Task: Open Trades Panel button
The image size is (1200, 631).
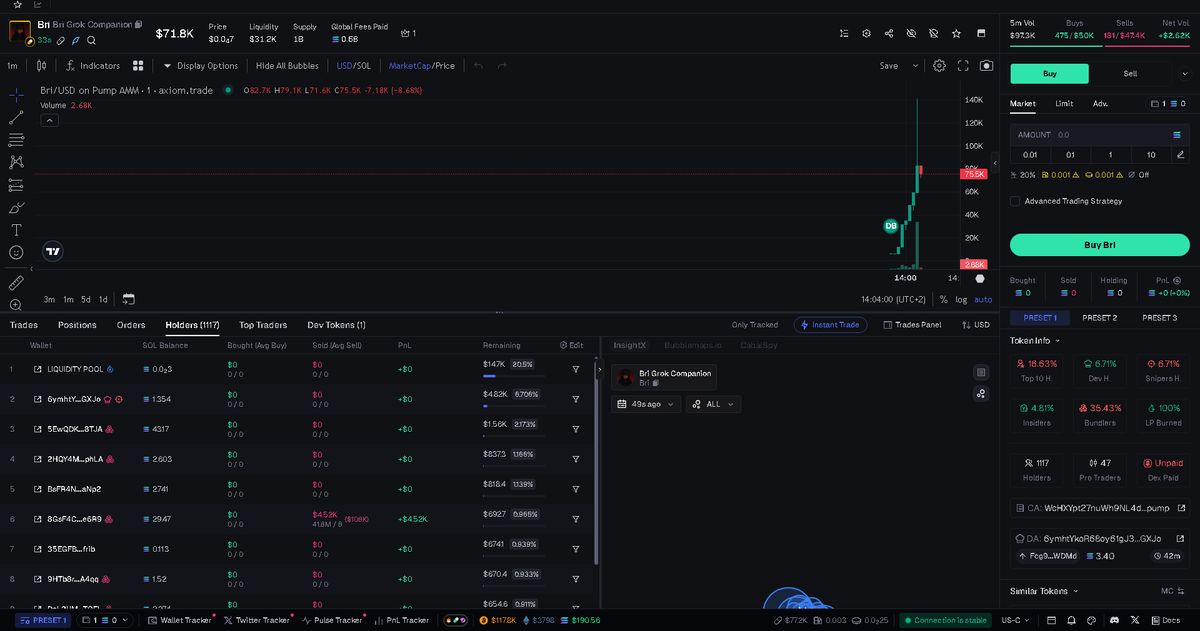Action: click(912, 325)
